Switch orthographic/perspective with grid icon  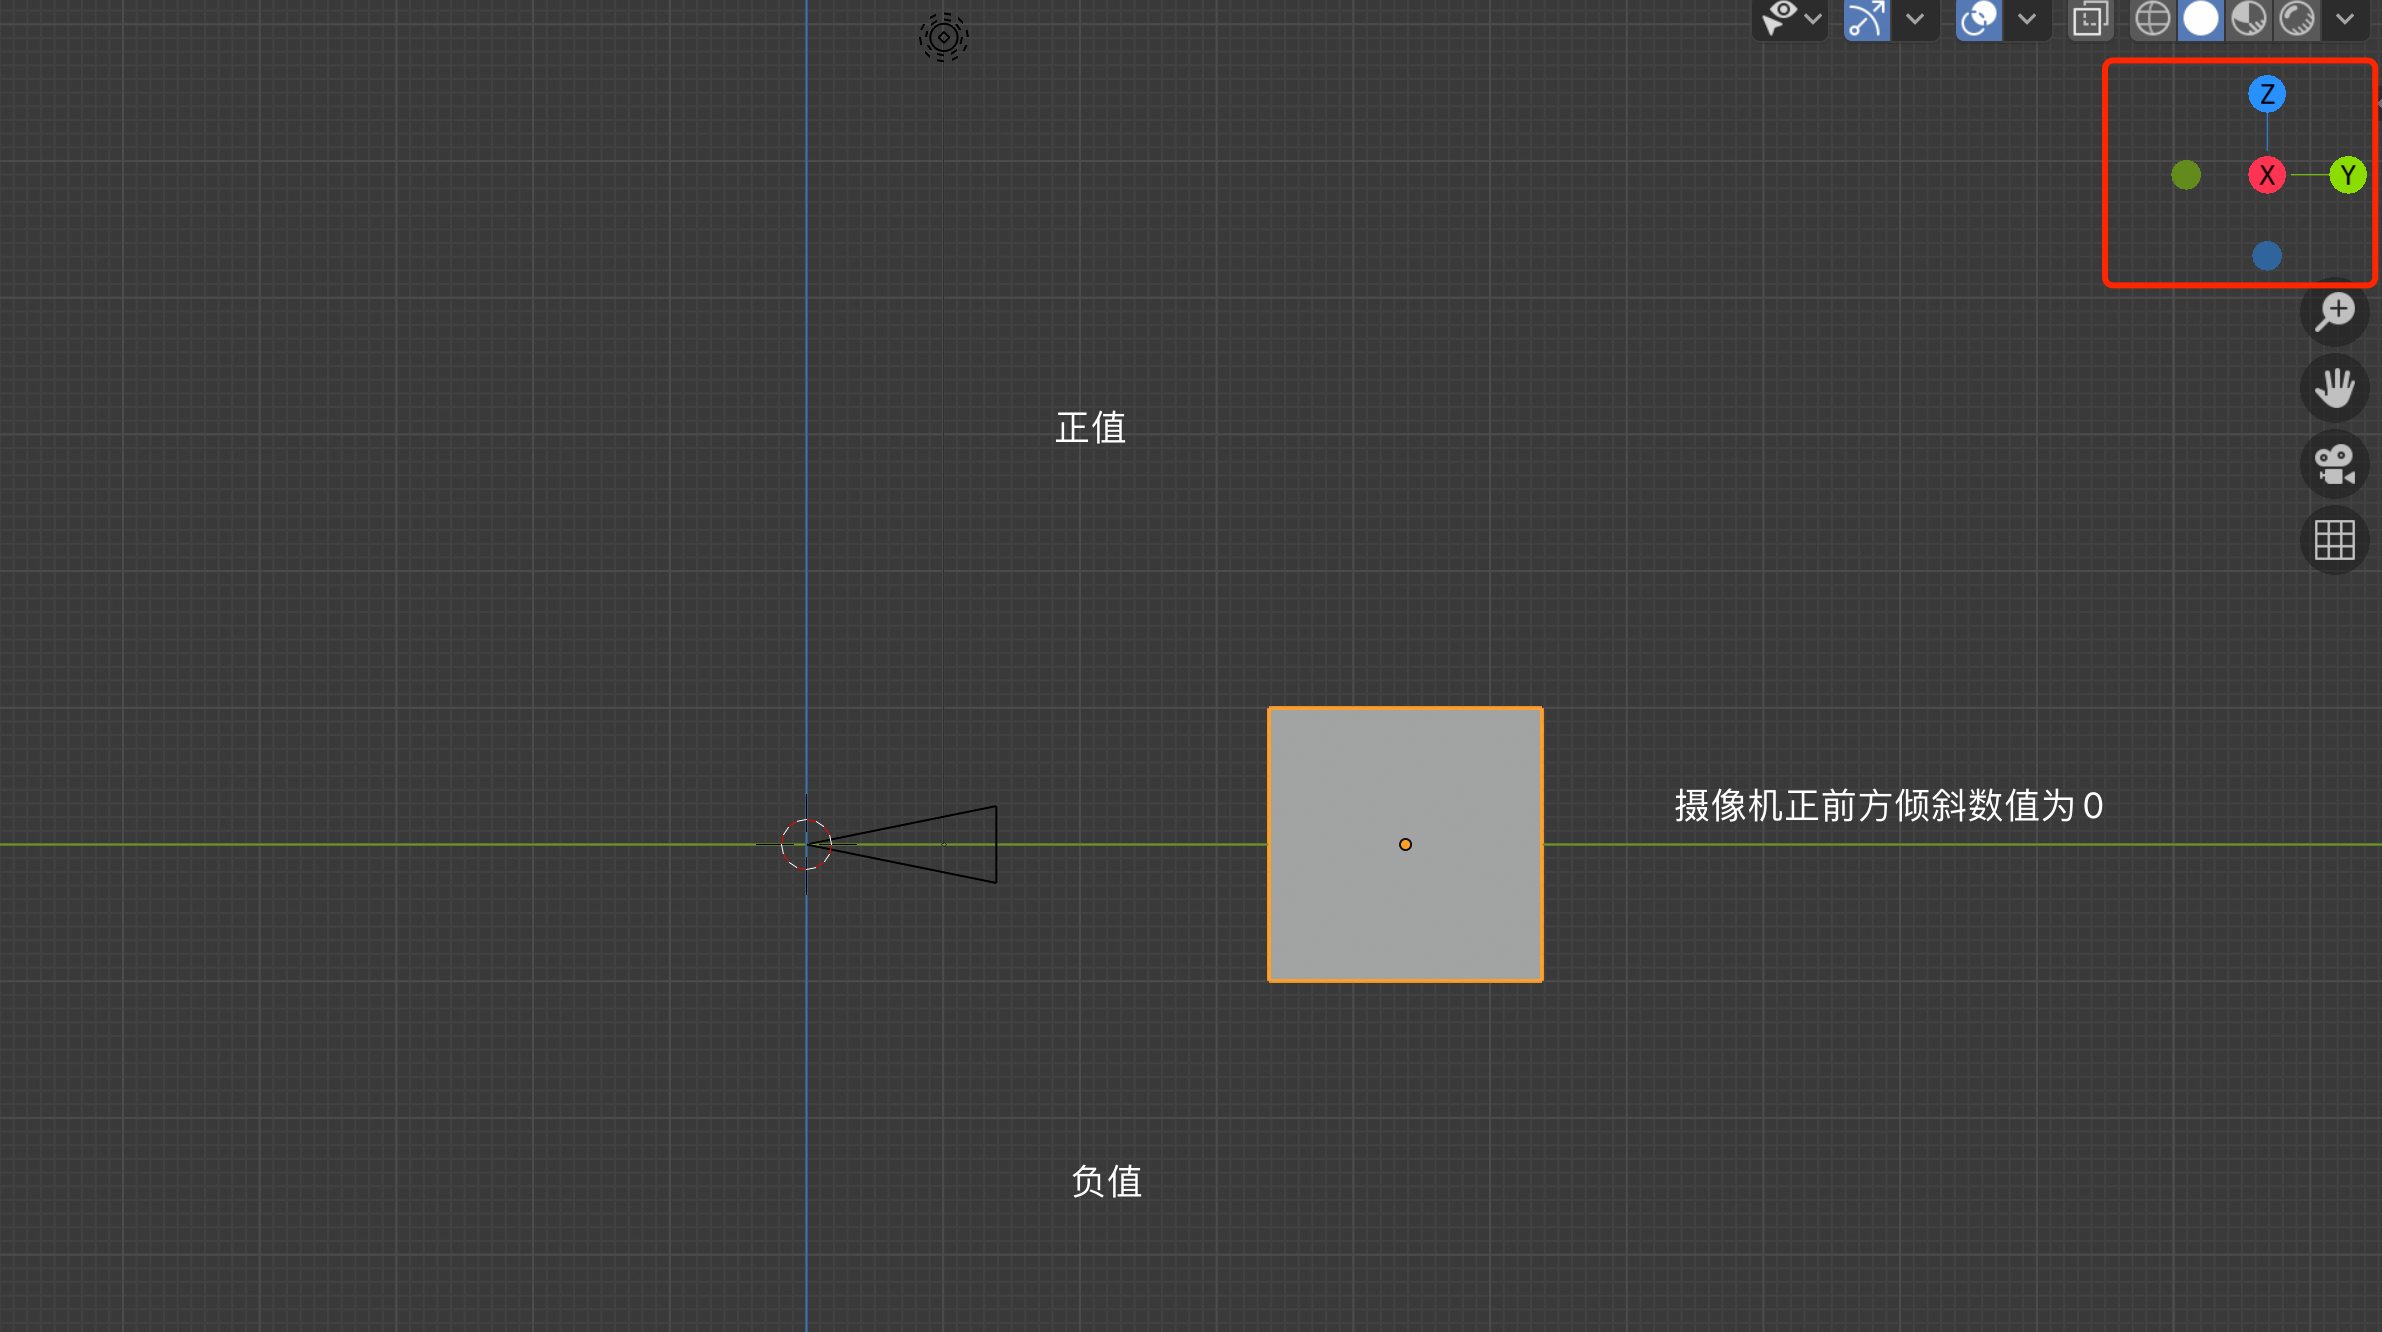click(x=2335, y=541)
